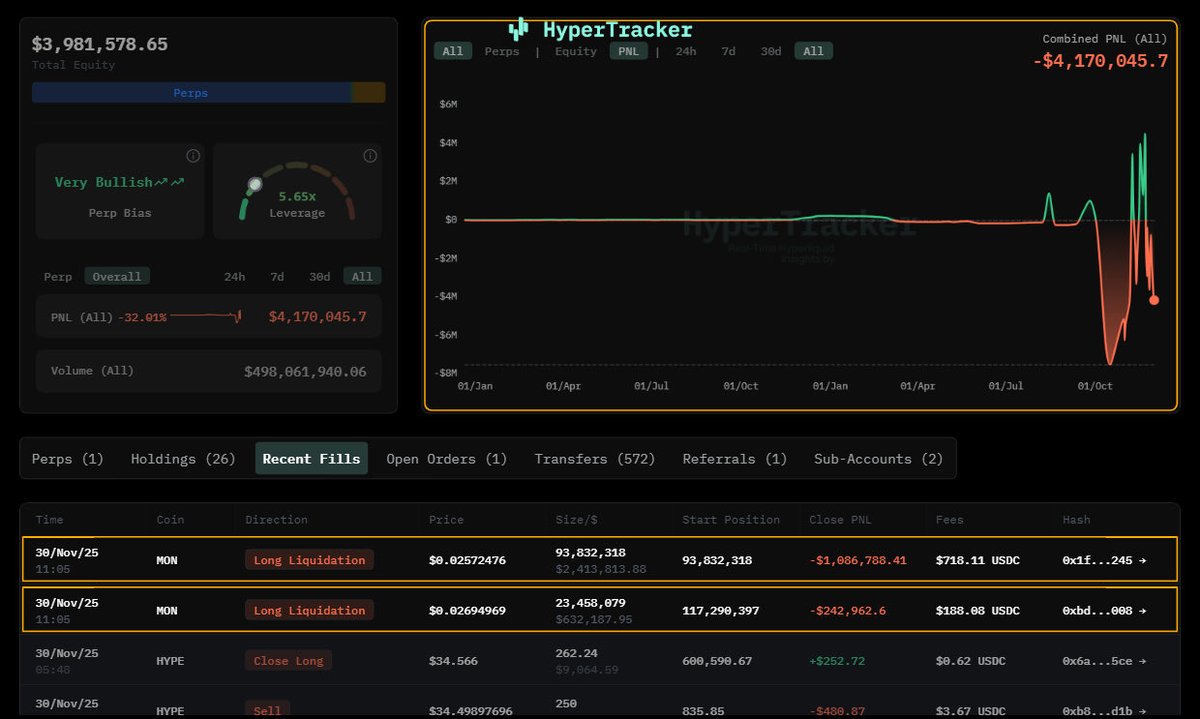The height and width of the screenshot is (719, 1200).
Task: Click the Long Liquidation badge for MON
Action: [x=308, y=560]
